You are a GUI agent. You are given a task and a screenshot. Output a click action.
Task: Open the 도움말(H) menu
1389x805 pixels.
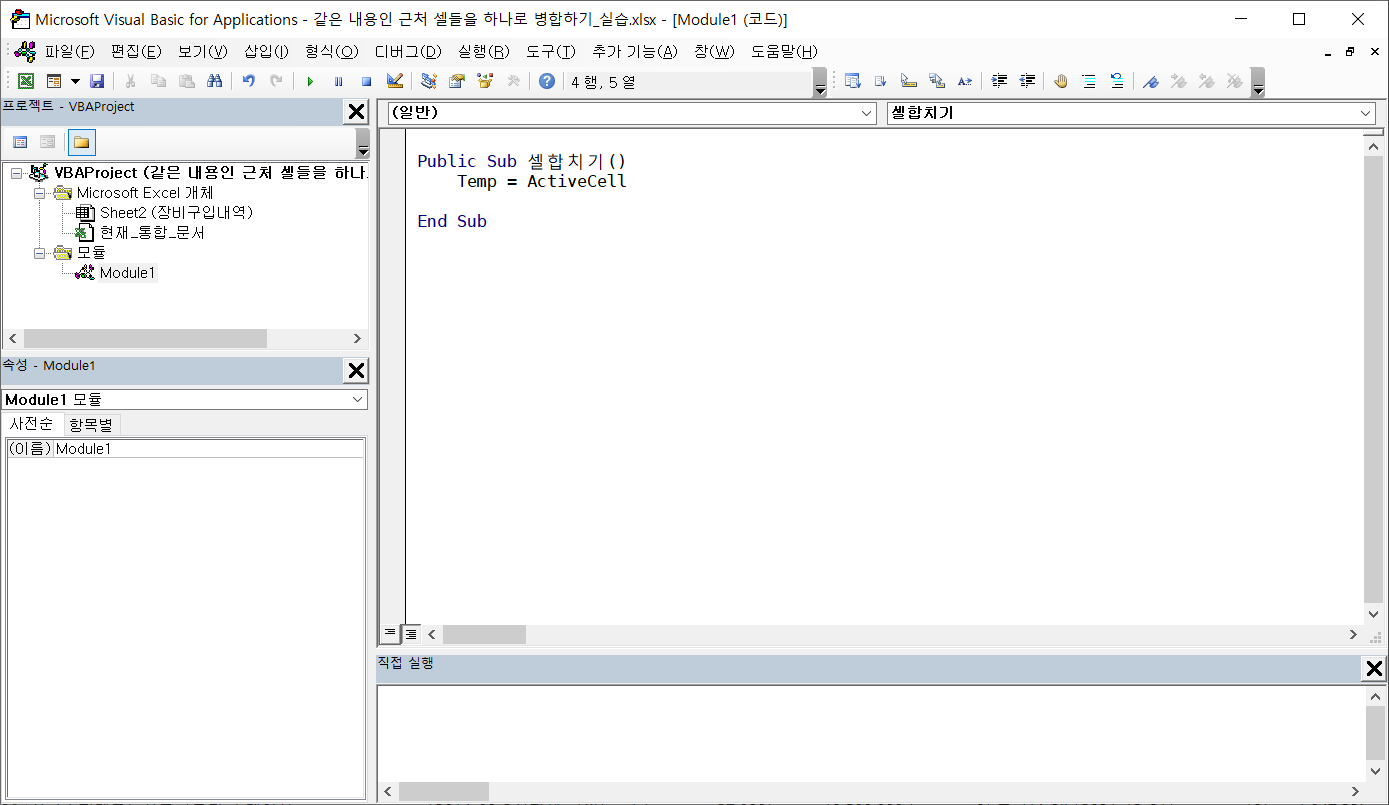click(784, 52)
